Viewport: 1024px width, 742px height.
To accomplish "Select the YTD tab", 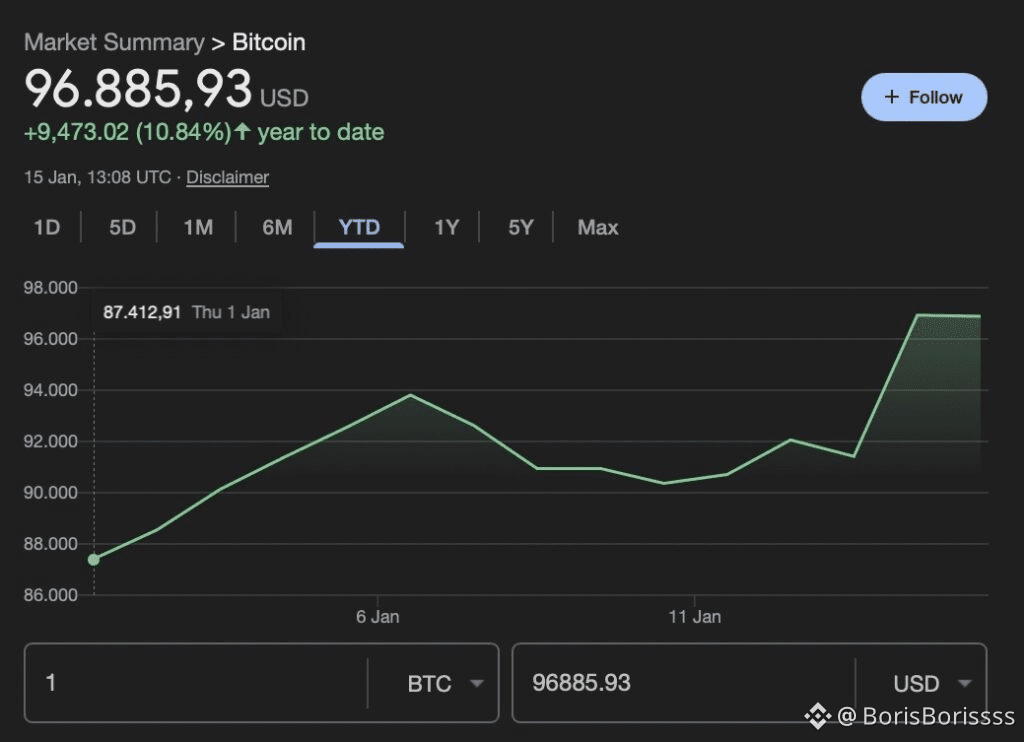I will click(x=359, y=227).
